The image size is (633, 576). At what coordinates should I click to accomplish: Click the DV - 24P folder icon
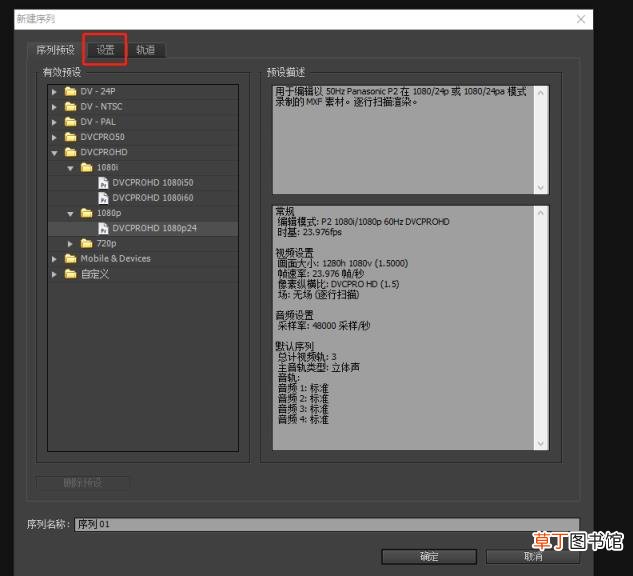click(x=71, y=92)
